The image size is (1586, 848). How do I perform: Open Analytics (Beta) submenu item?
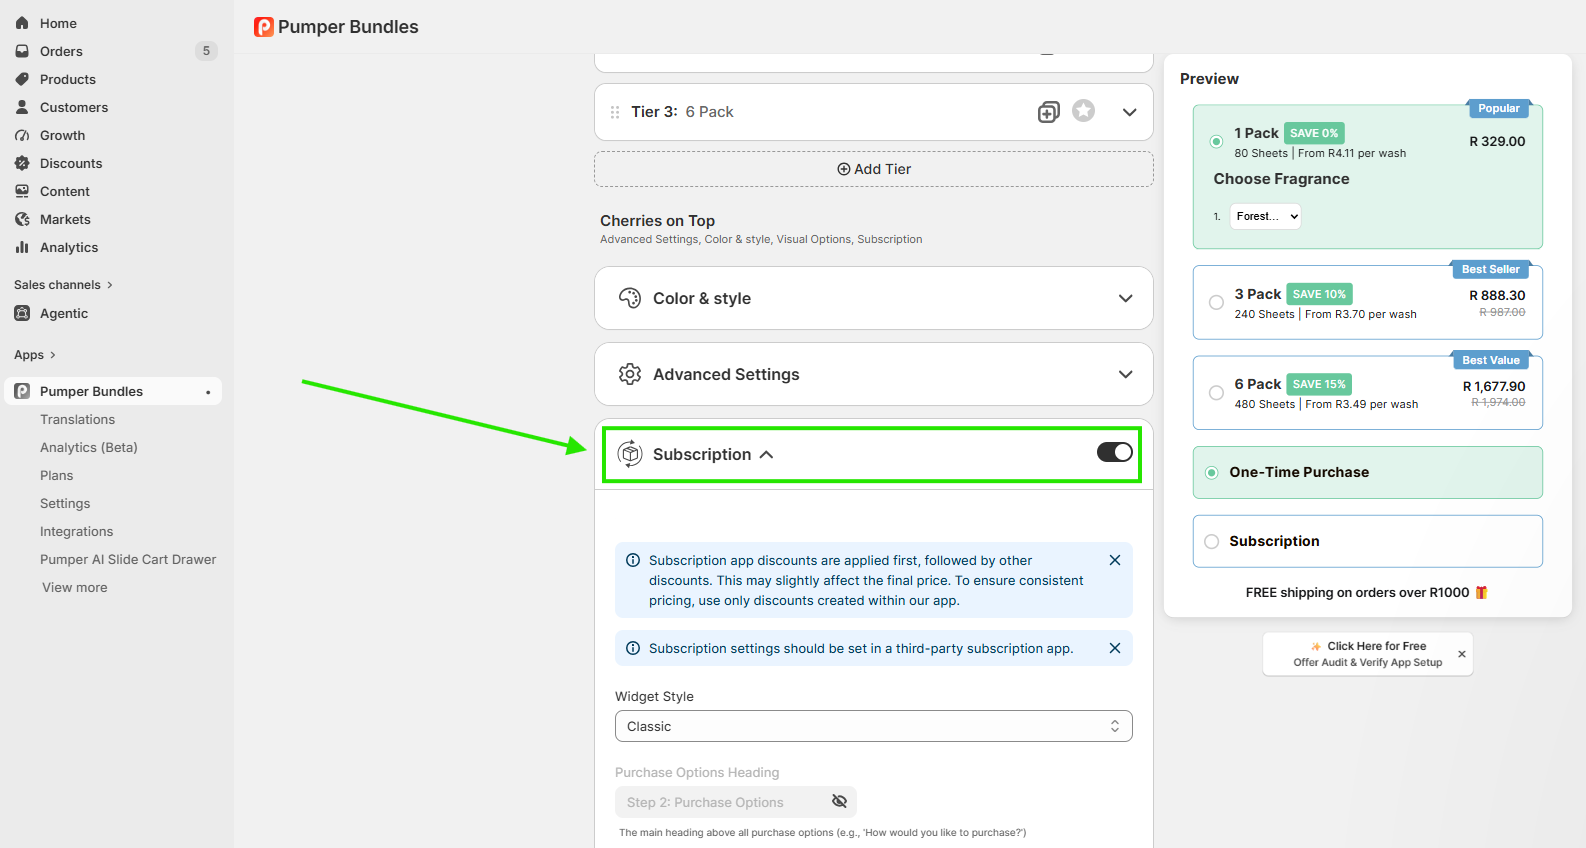click(x=89, y=447)
